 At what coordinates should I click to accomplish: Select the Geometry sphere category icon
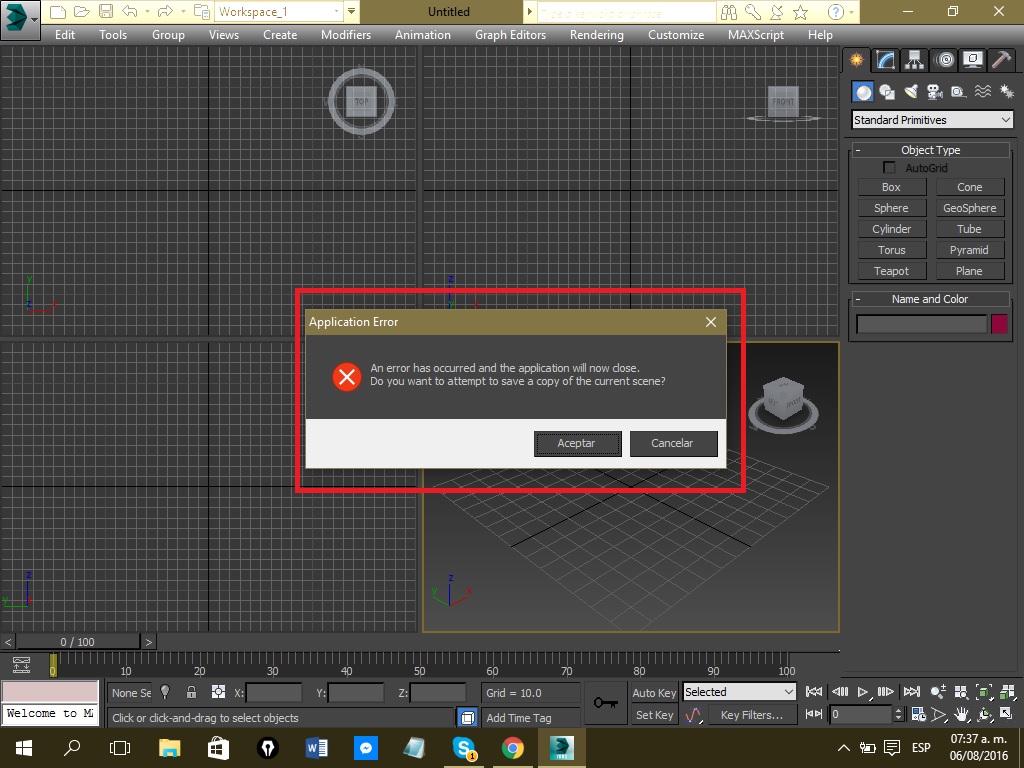point(863,92)
